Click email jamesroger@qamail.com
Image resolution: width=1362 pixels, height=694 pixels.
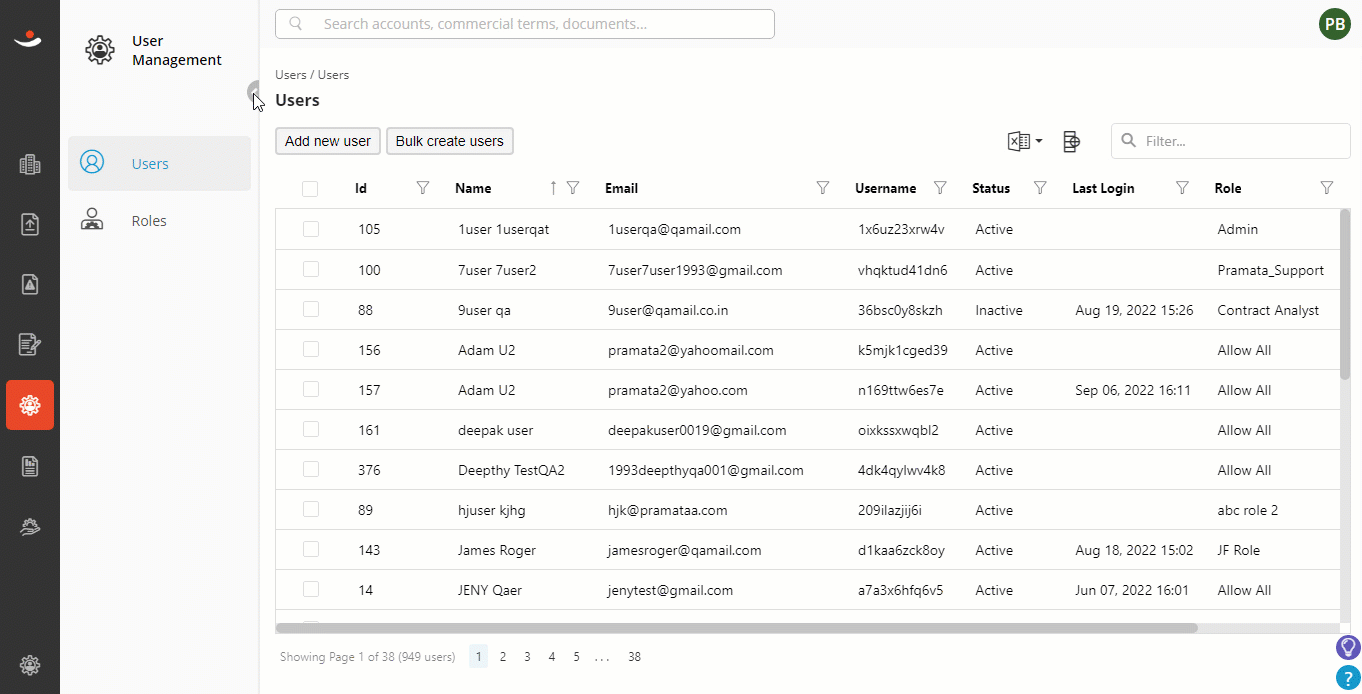[x=685, y=550]
